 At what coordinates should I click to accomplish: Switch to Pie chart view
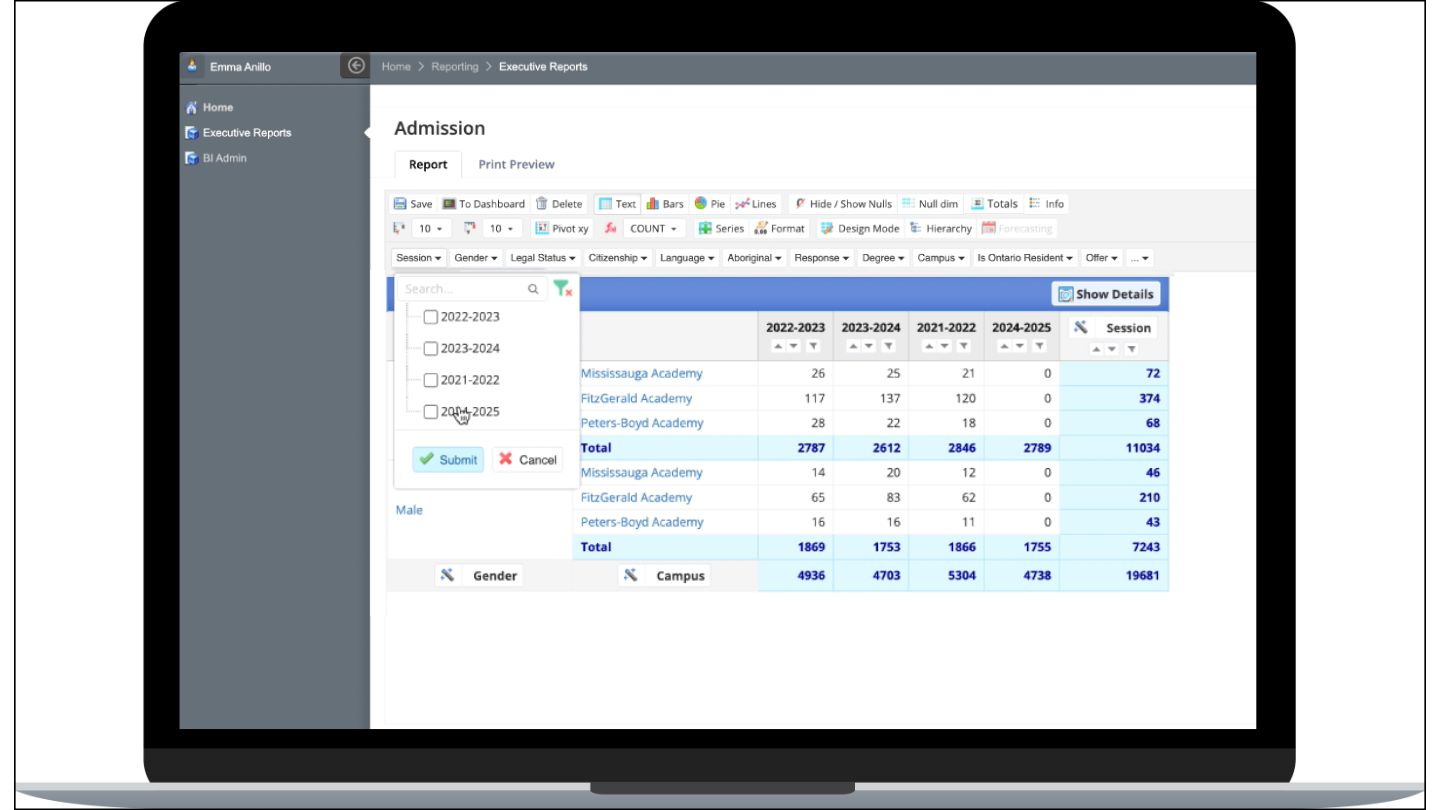click(709, 203)
